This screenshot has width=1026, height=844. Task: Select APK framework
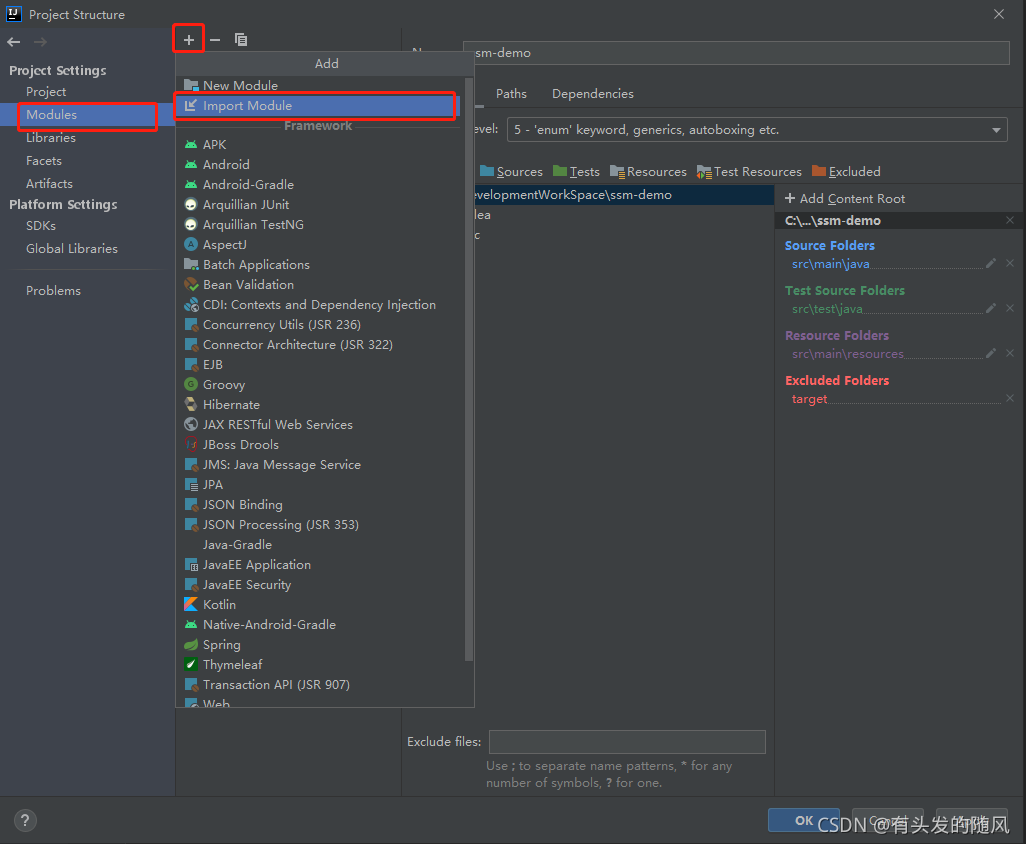tap(321, 145)
